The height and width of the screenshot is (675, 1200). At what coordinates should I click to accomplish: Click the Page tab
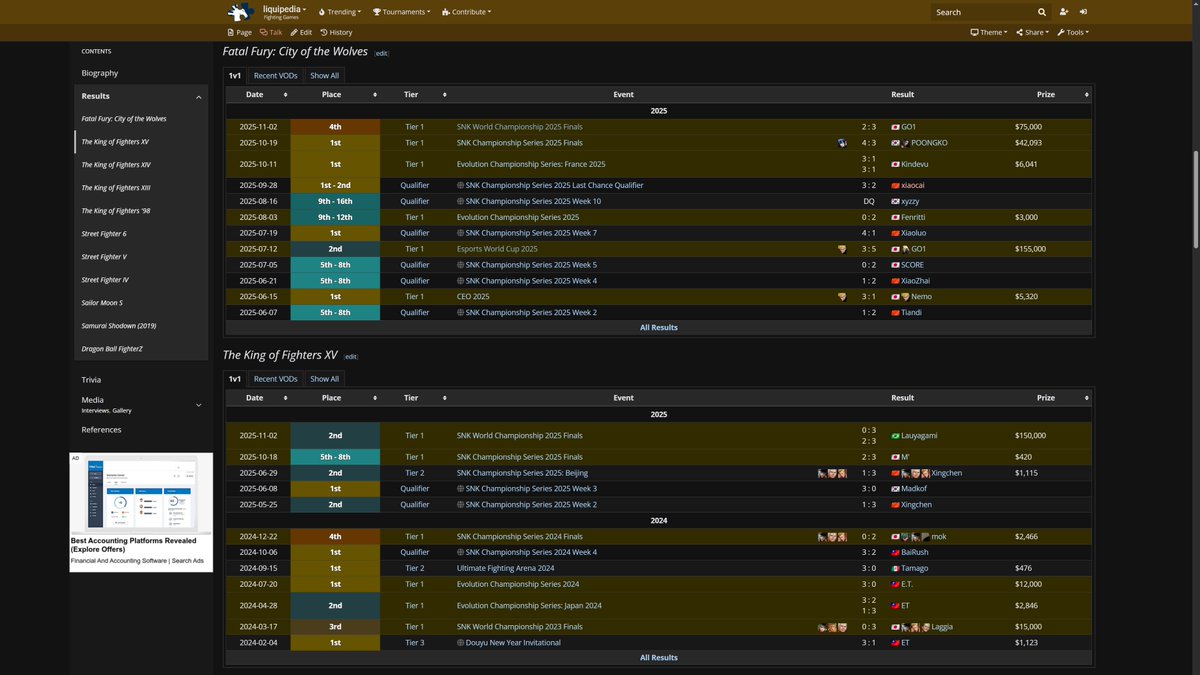[239, 32]
